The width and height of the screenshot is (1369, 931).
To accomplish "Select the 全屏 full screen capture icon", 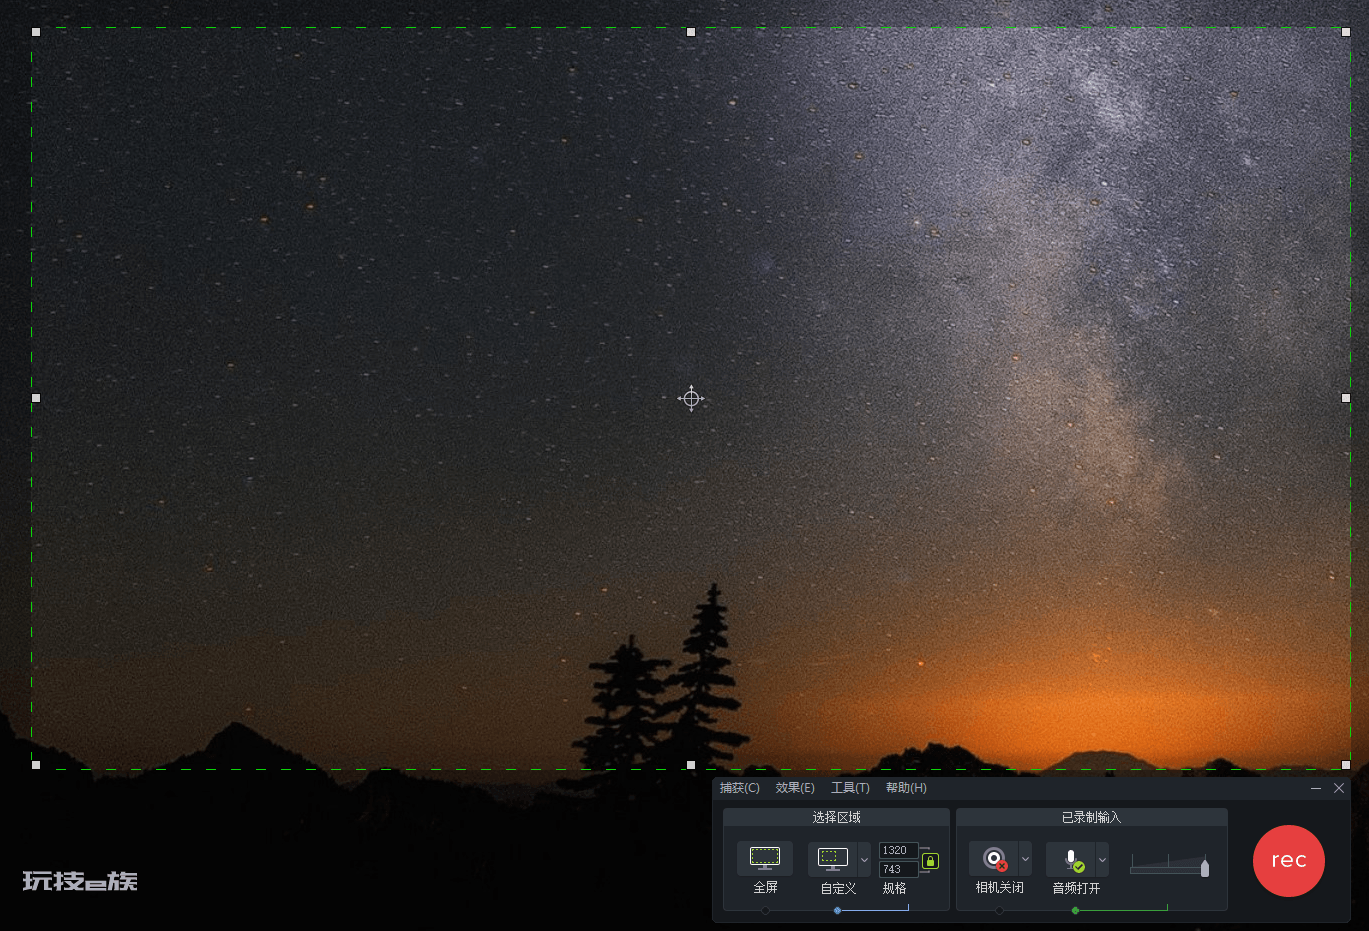I will 765,858.
